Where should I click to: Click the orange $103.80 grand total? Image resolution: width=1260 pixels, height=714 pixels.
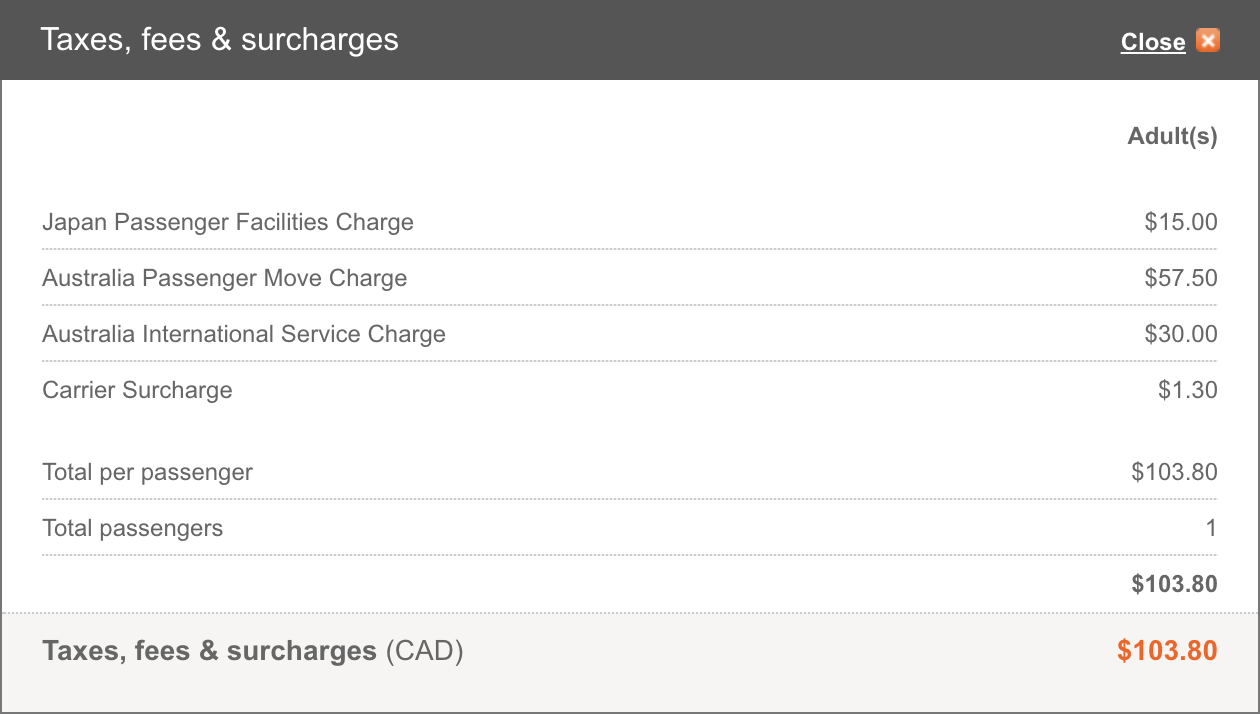pyautogui.click(x=1167, y=651)
